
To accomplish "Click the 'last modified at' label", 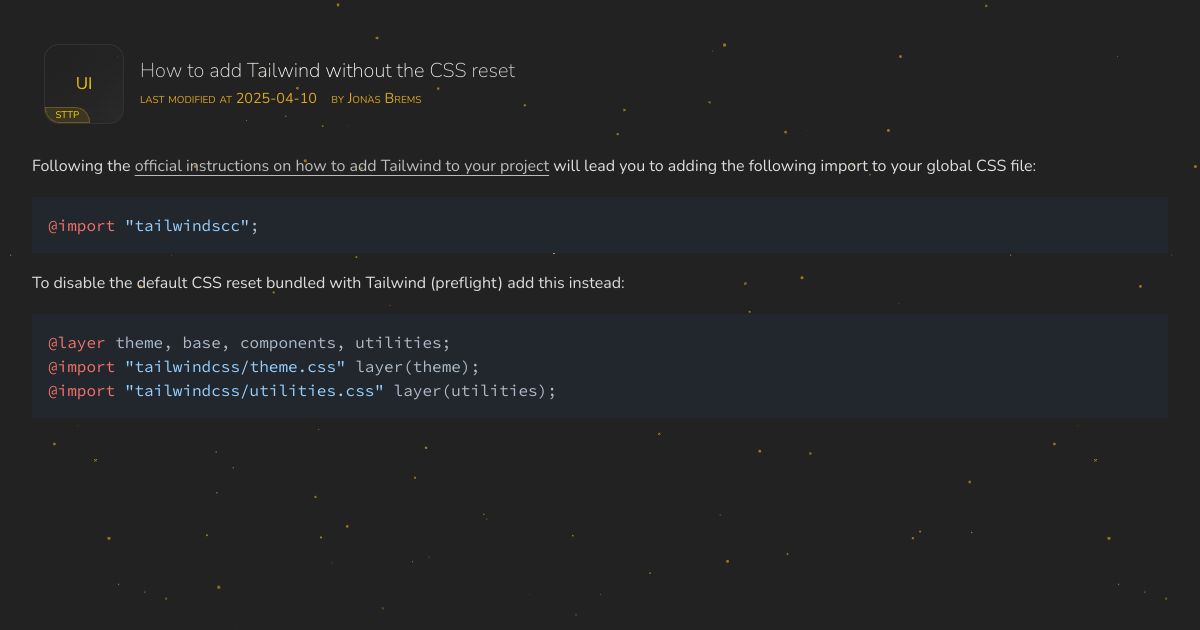I will point(186,99).
